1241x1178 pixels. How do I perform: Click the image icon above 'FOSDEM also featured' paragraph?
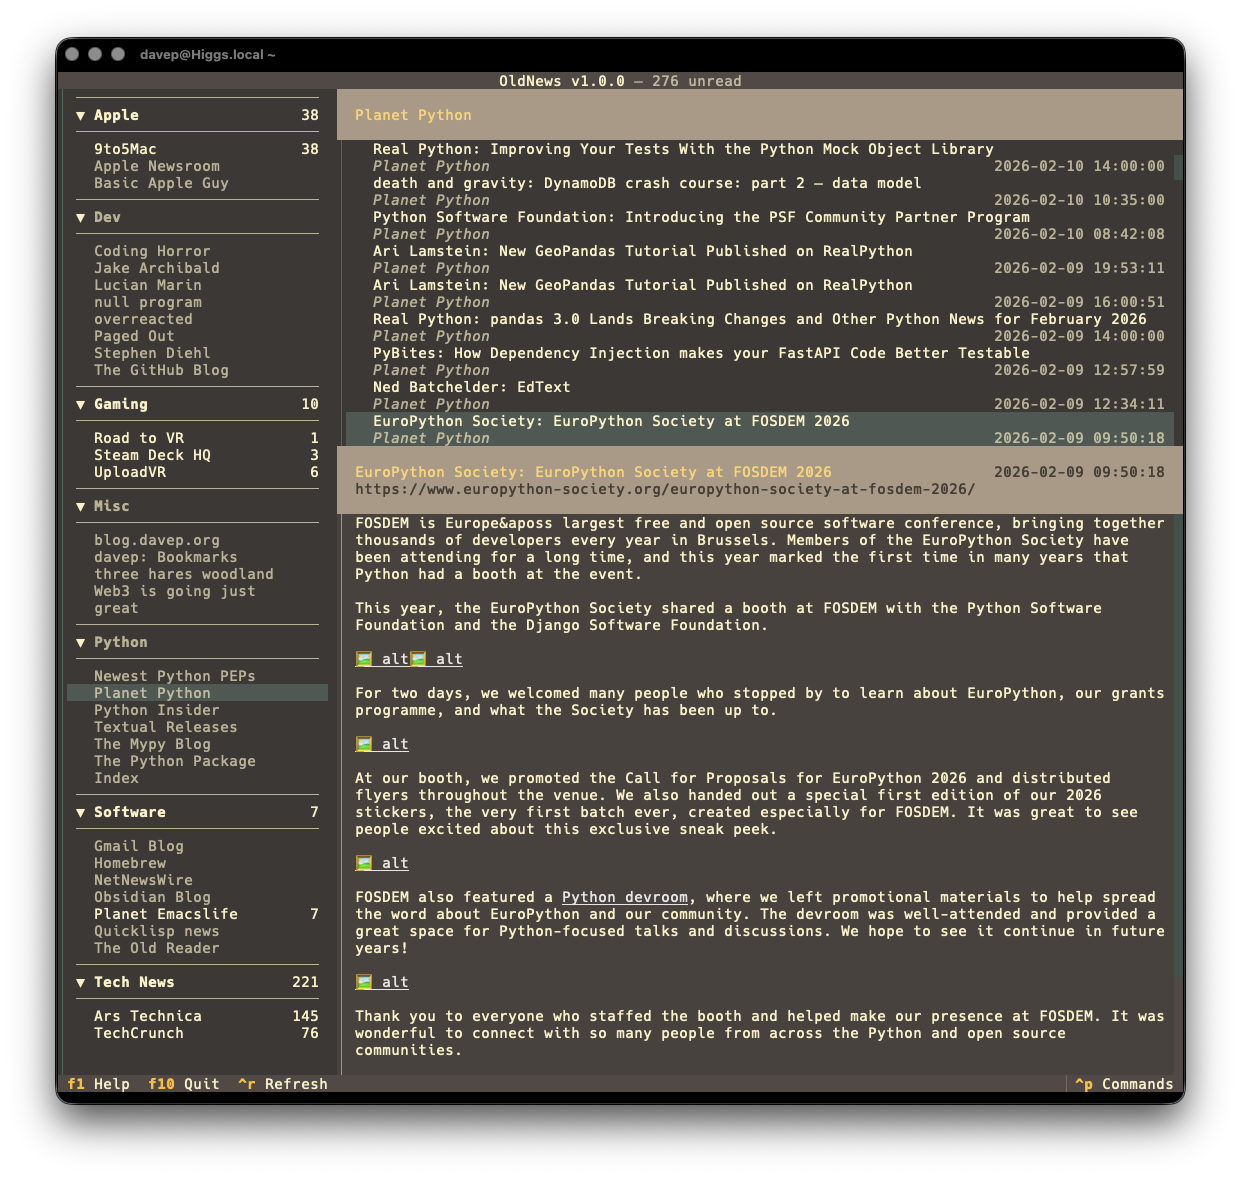(x=364, y=863)
